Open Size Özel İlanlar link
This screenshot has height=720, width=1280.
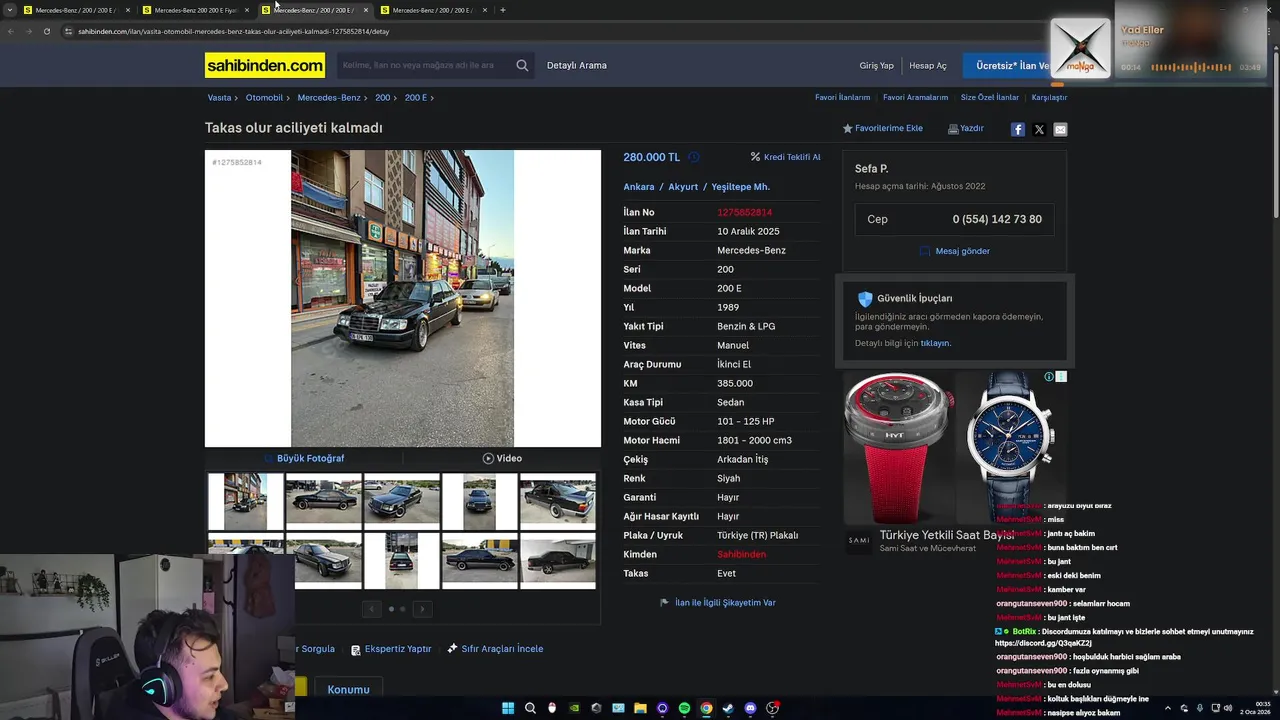click(x=989, y=97)
